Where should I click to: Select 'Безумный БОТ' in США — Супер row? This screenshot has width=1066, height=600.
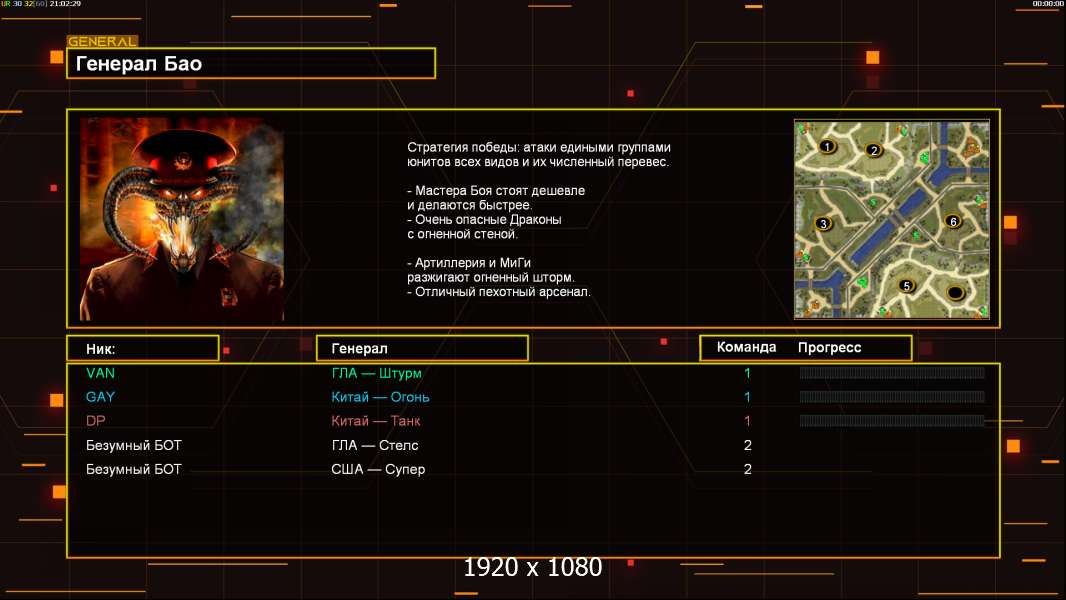coord(134,469)
